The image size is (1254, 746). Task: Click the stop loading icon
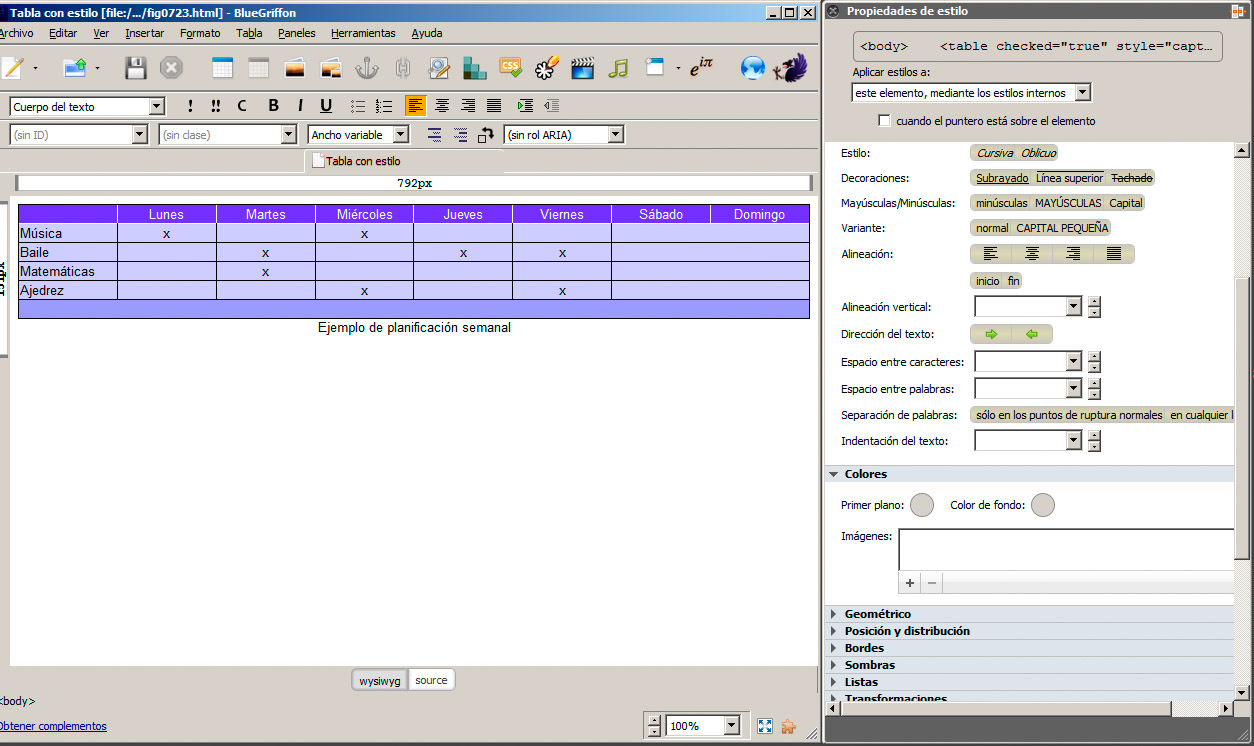[x=172, y=68]
